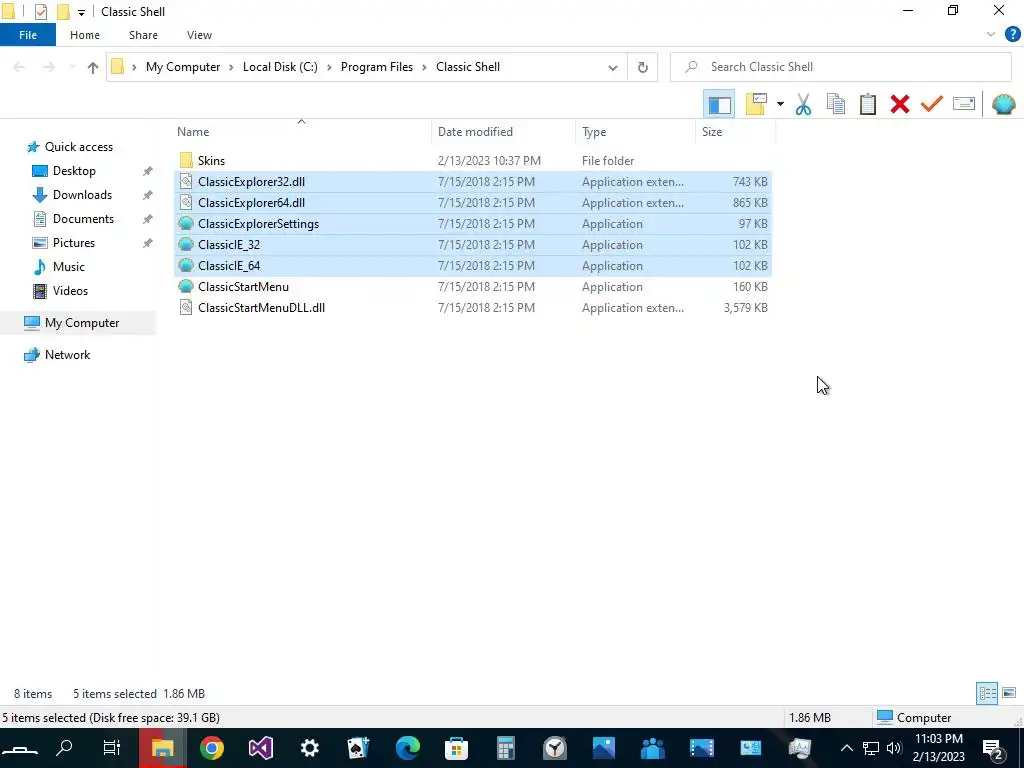Open Pictures in the navigation pane
Screen dimensions: 1024x768
coord(74,243)
